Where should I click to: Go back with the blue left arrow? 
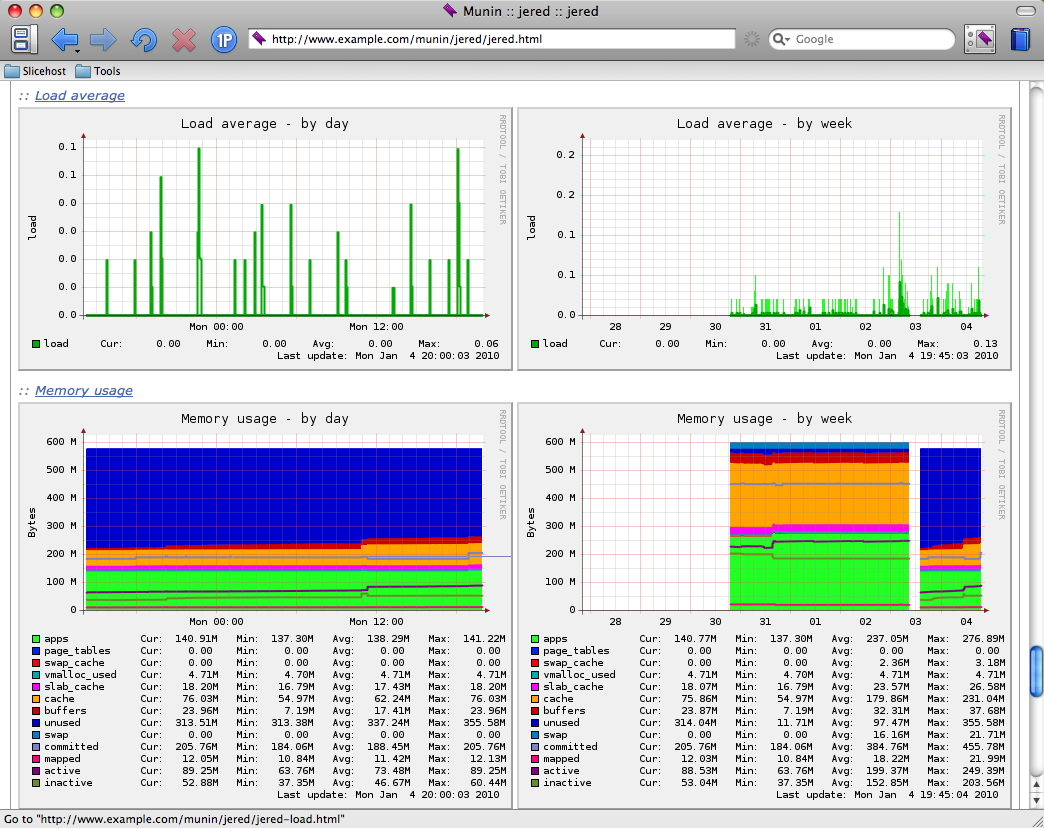(x=64, y=40)
